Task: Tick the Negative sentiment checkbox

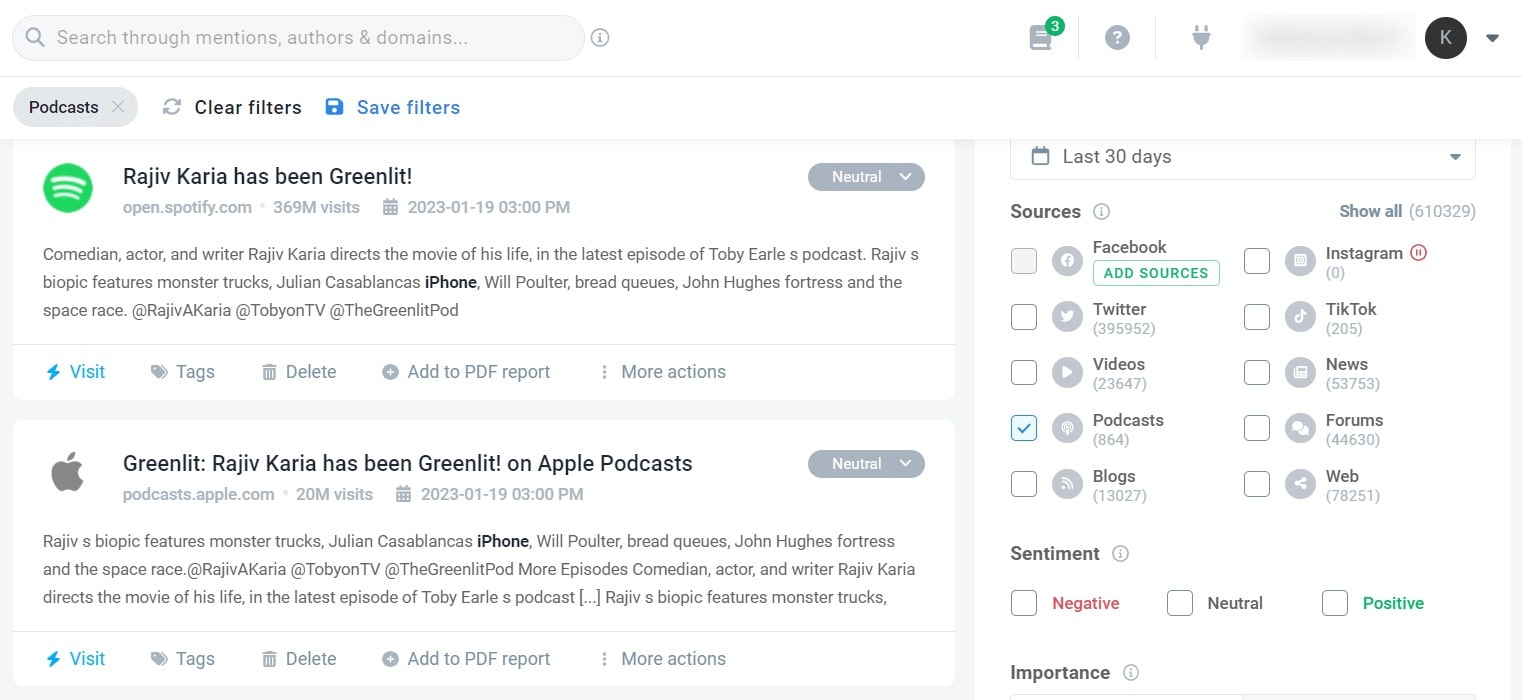Action: [x=1024, y=603]
